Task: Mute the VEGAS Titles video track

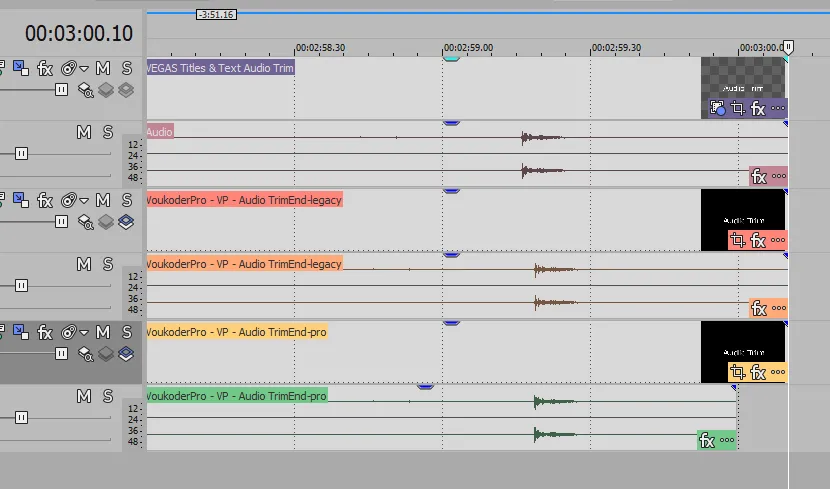Action: point(103,68)
